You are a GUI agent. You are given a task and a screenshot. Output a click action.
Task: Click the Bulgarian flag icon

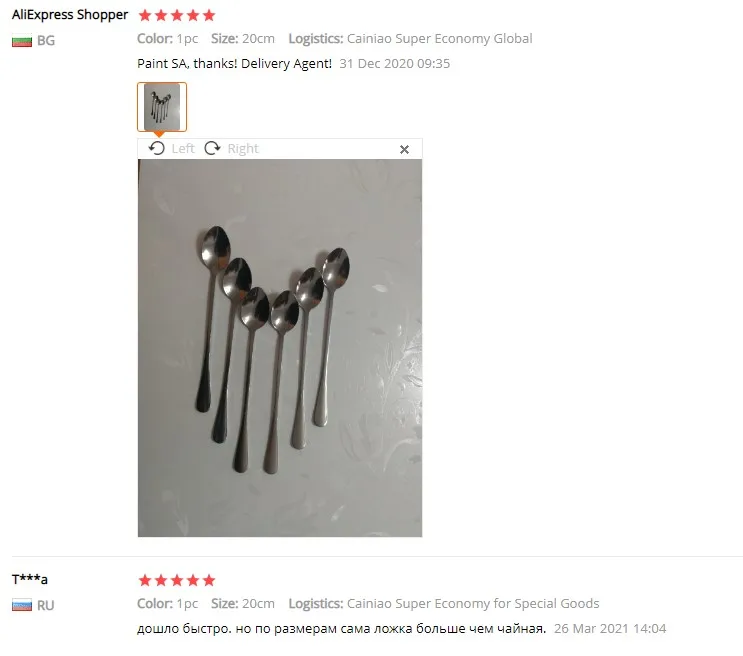pyautogui.click(x=22, y=41)
